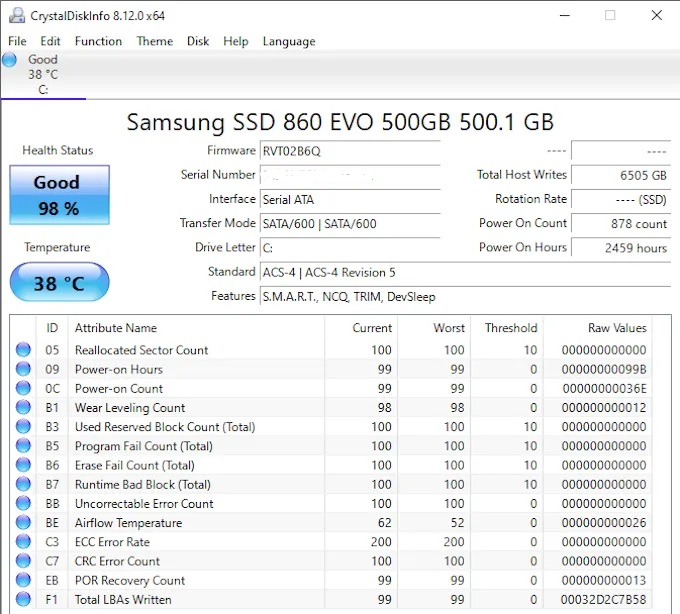Image resolution: width=680 pixels, height=614 pixels.
Task: Minimize the CrystalDiskInfo window
Action: [565, 16]
